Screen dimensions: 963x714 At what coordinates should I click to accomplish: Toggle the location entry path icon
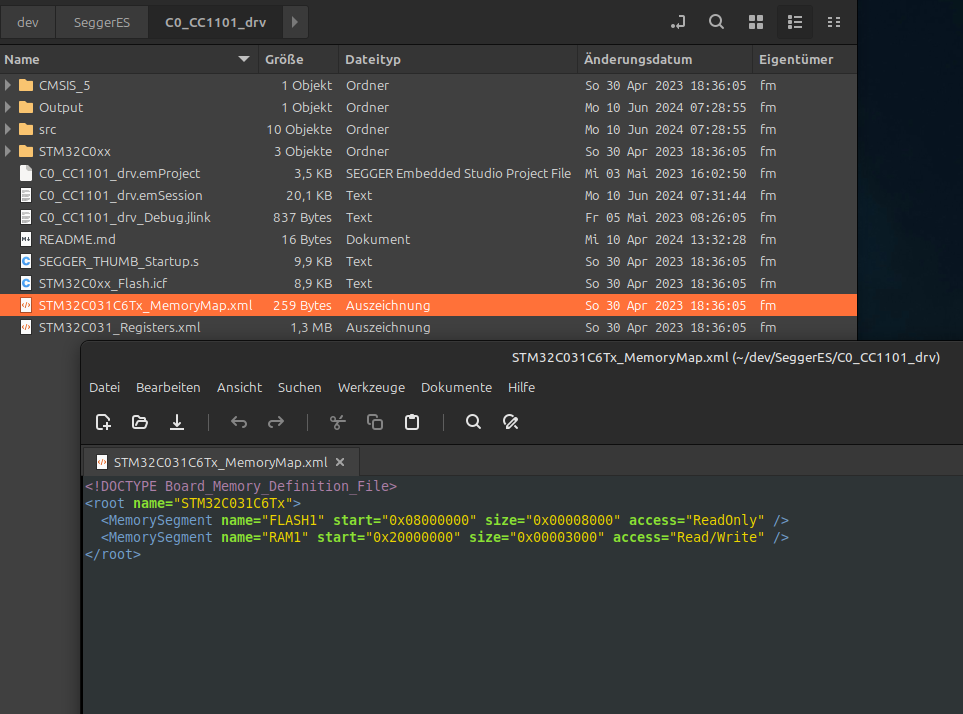click(678, 22)
